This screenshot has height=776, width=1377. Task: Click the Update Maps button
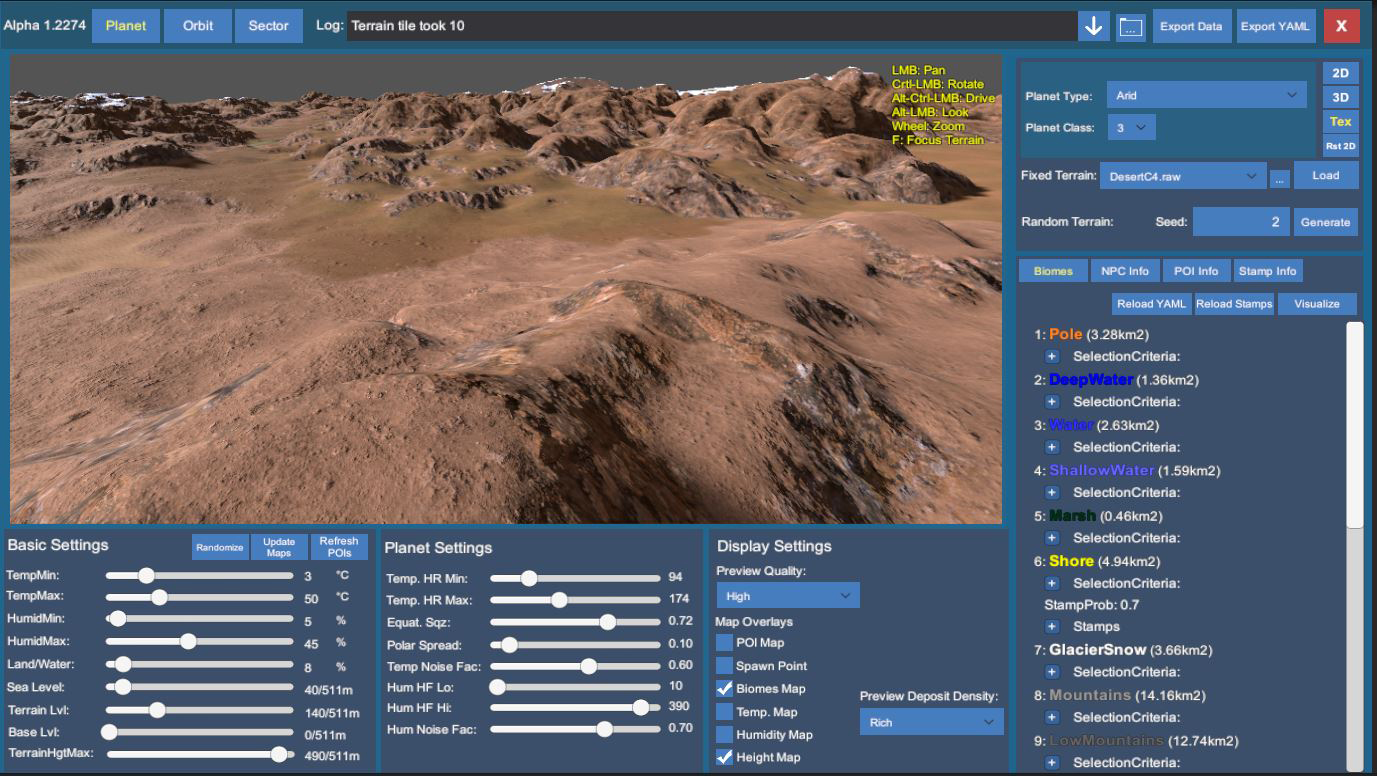[x=279, y=547]
